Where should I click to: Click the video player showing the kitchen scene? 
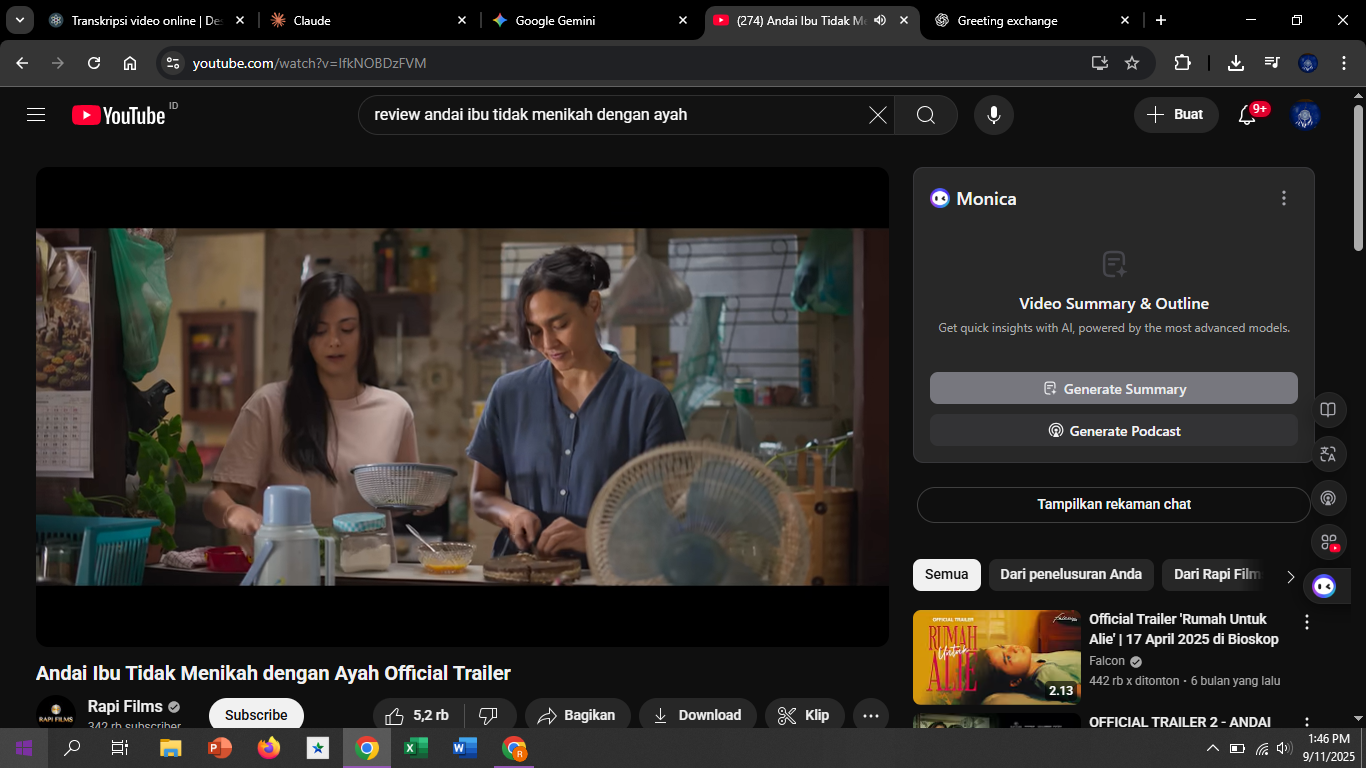462,407
